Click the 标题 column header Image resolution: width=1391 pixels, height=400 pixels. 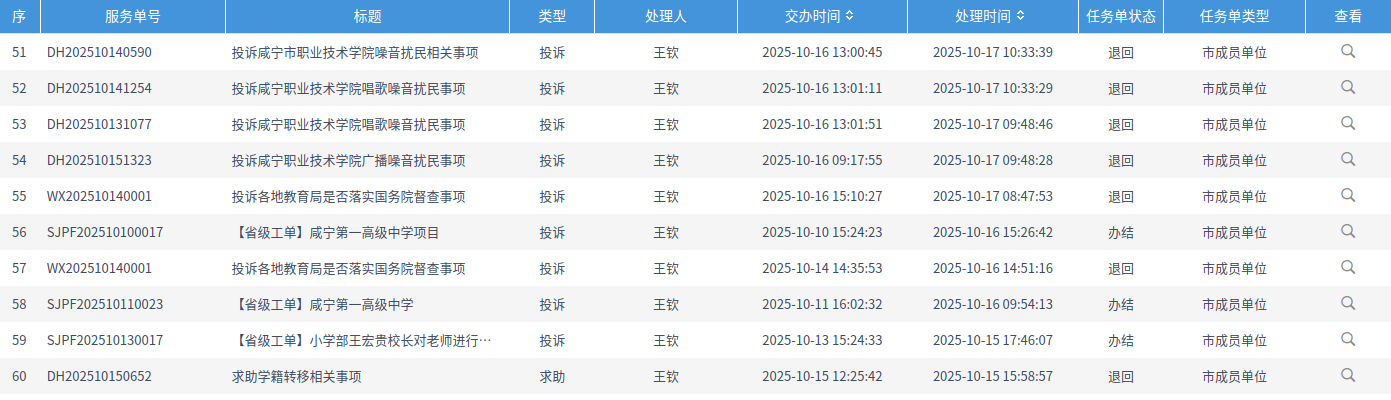pos(367,16)
